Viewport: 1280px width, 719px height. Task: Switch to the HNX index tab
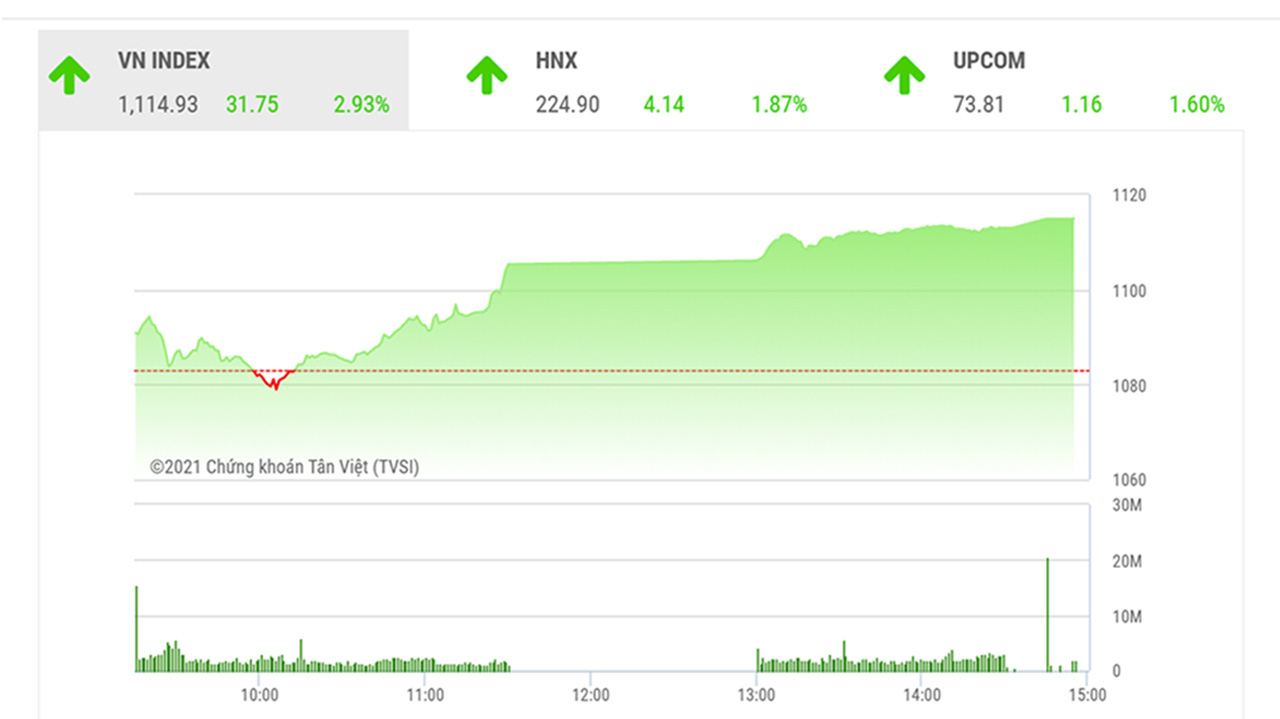640,80
